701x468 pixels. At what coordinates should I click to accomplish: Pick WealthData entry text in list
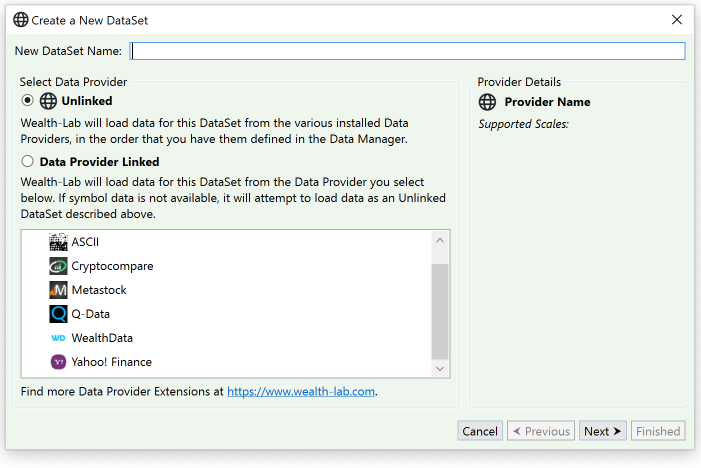(x=102, y=338)
